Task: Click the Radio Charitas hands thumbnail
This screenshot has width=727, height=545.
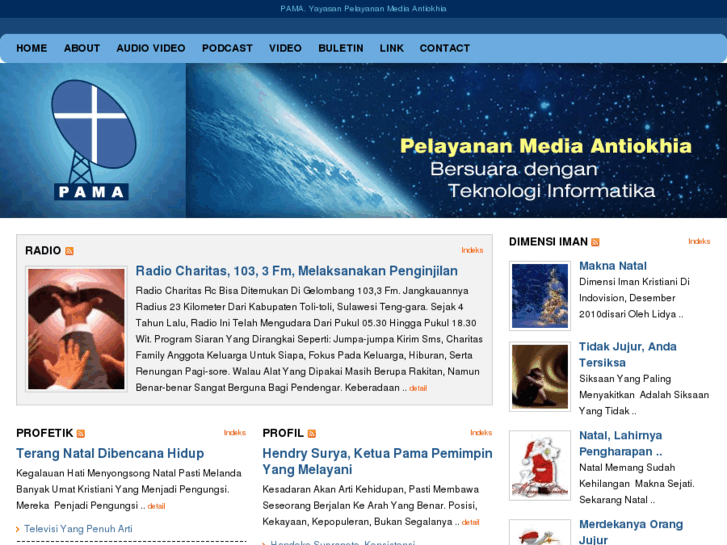Action: point(77,329)
